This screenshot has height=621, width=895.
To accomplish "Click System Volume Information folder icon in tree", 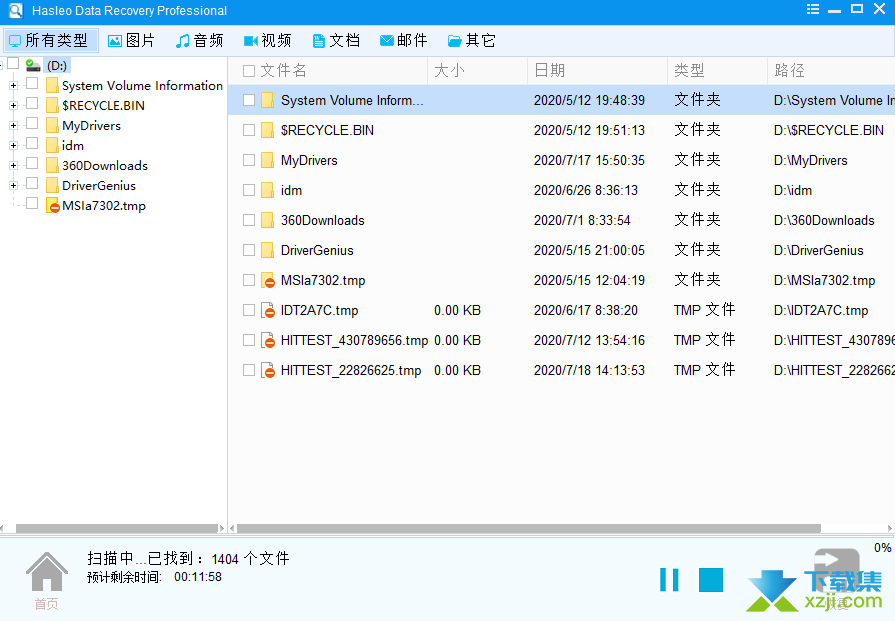I will tap(53, 86).
